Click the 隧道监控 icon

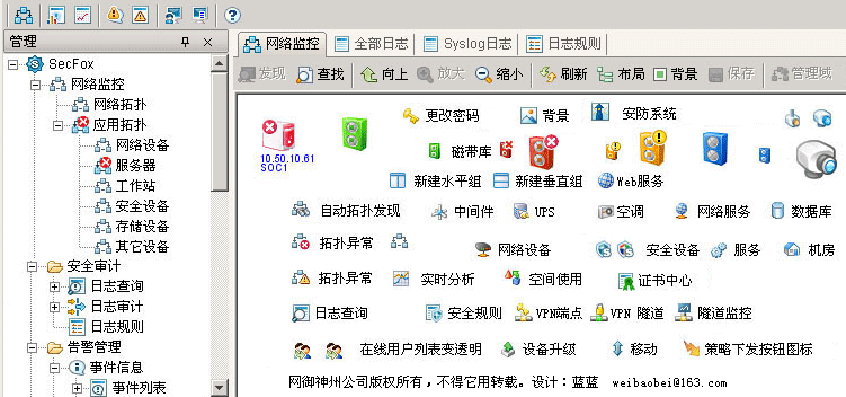click(x=684, y=312)
